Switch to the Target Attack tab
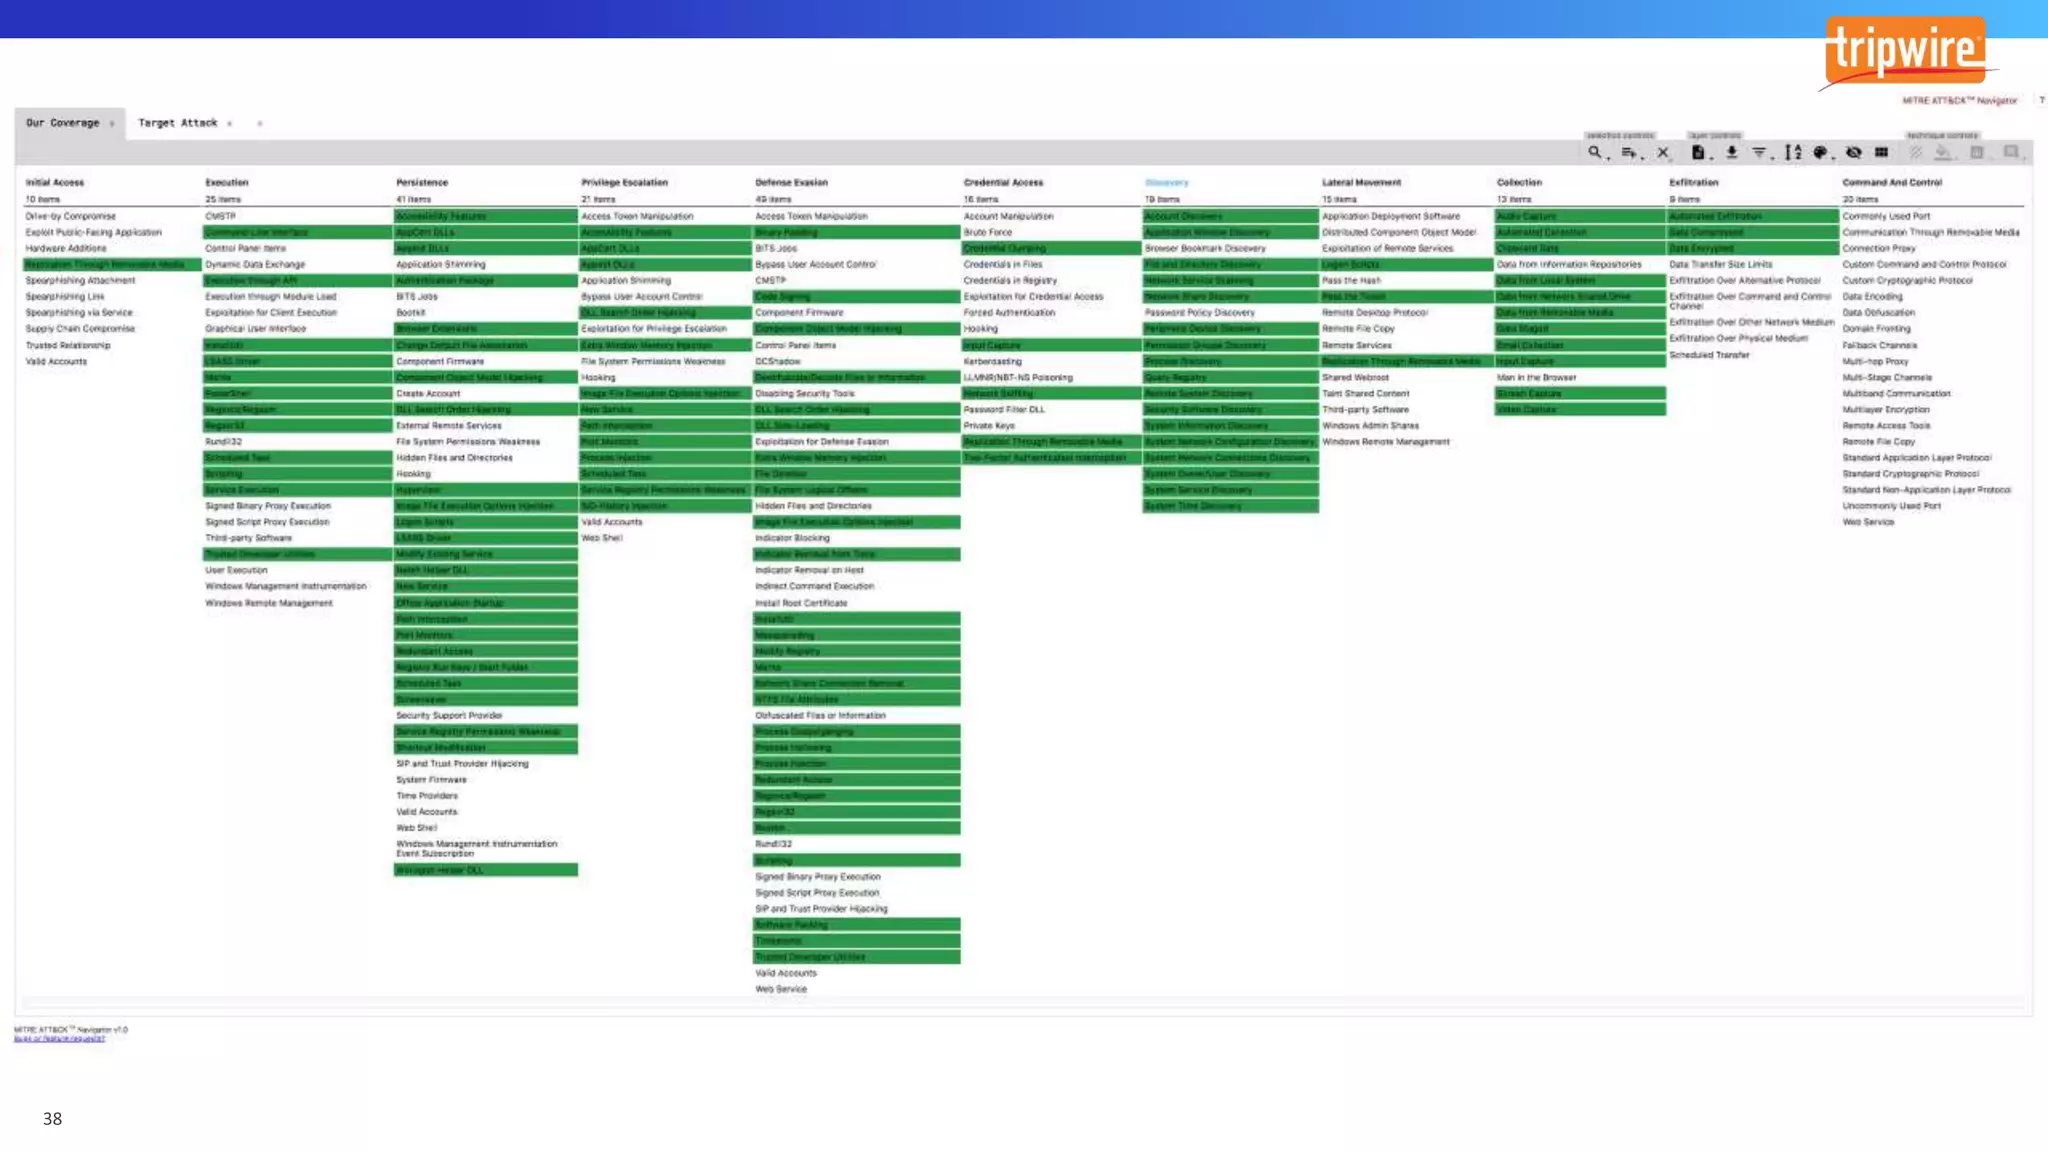2048x1152 pixels. point(177,123)
